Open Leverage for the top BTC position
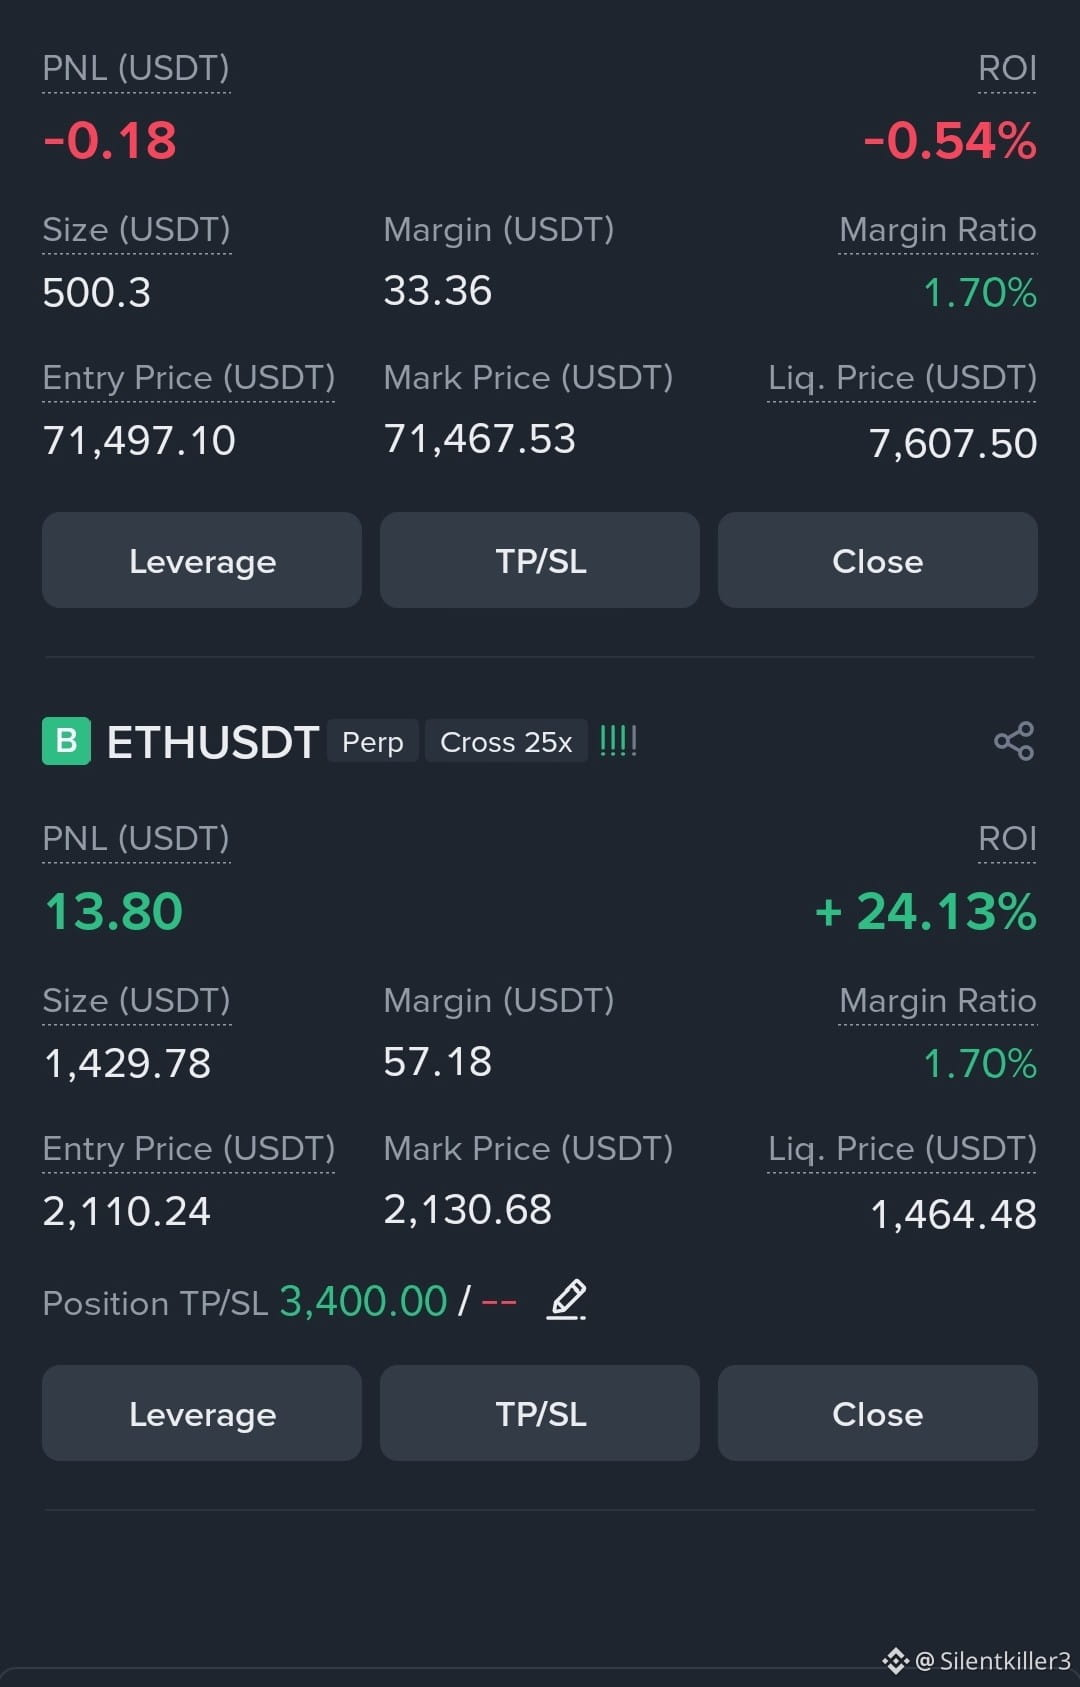This screenshot has width=1080, height=1687. (x=202, y=560)
